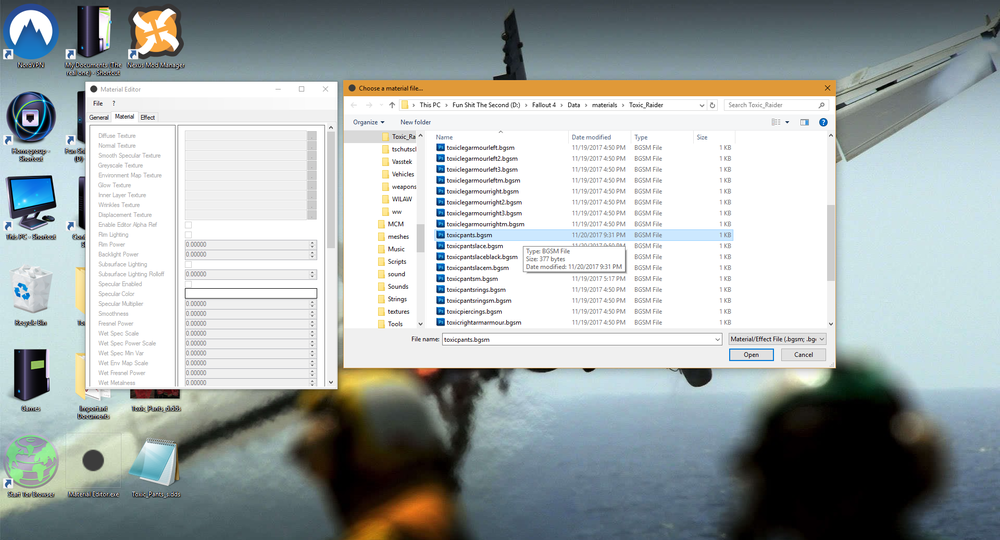Screen dimensions: 1000x540
Task: Select the toxiclegarmourleft.bgsm file icon
Action: point(440,147)
